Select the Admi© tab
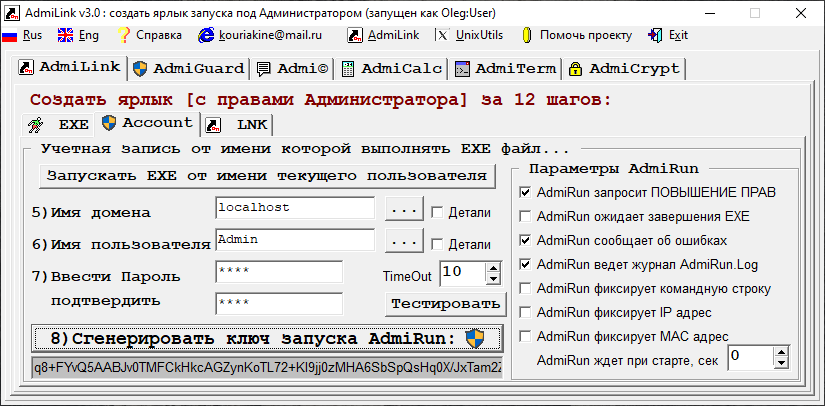 click(x=293, y=69)
